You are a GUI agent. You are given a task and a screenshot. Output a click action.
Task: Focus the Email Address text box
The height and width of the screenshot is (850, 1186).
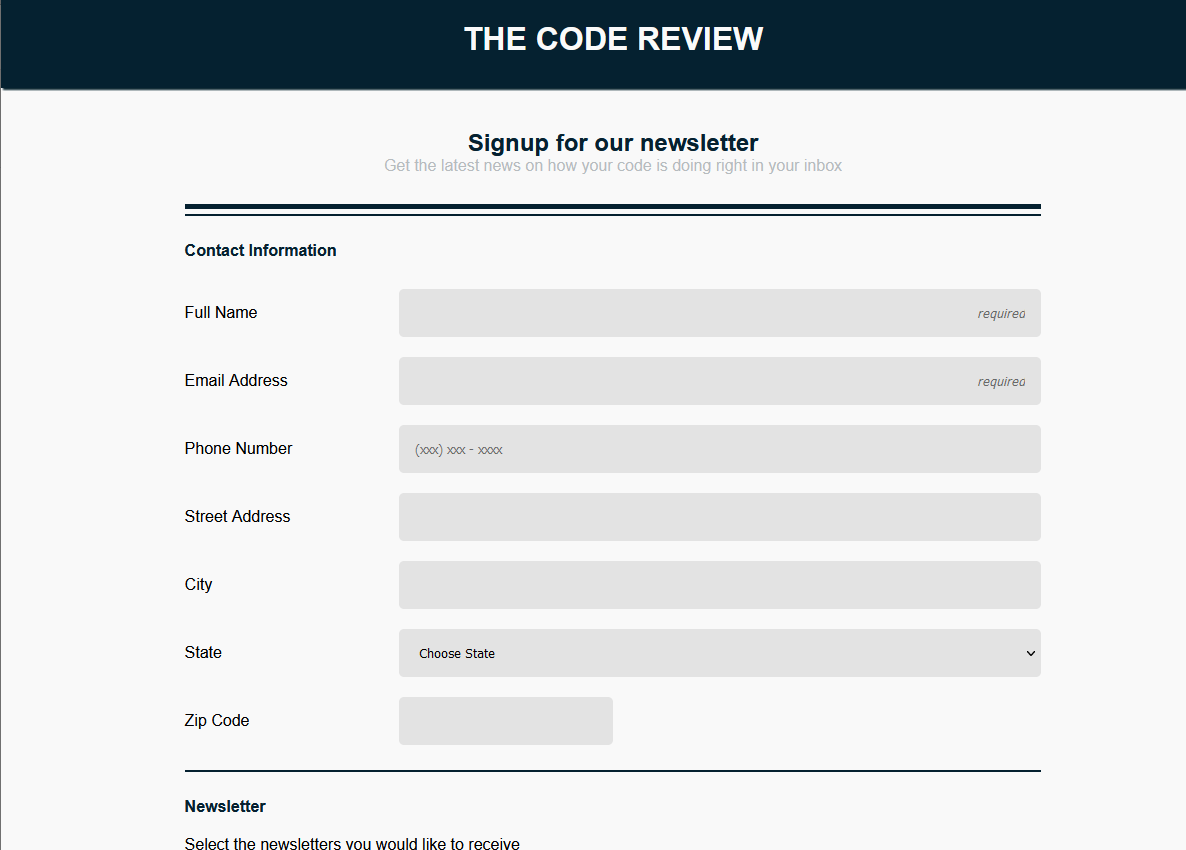pyautogui.click(x=719, y=381)
